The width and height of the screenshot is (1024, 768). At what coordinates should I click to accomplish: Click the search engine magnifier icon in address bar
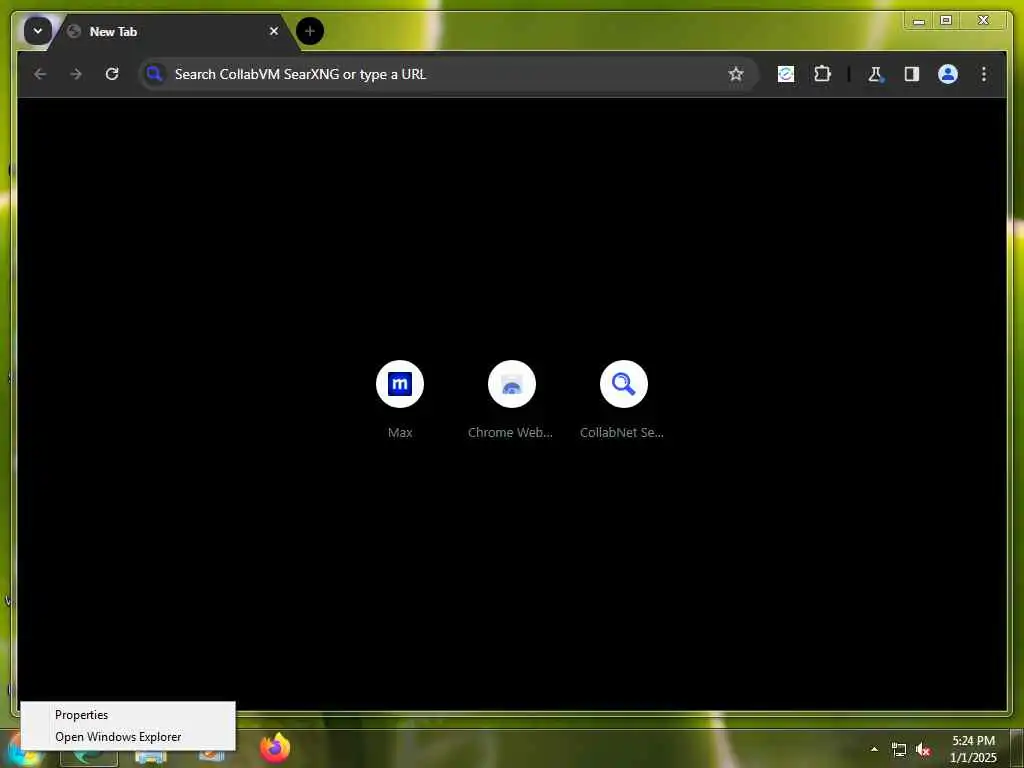[154, 74]
